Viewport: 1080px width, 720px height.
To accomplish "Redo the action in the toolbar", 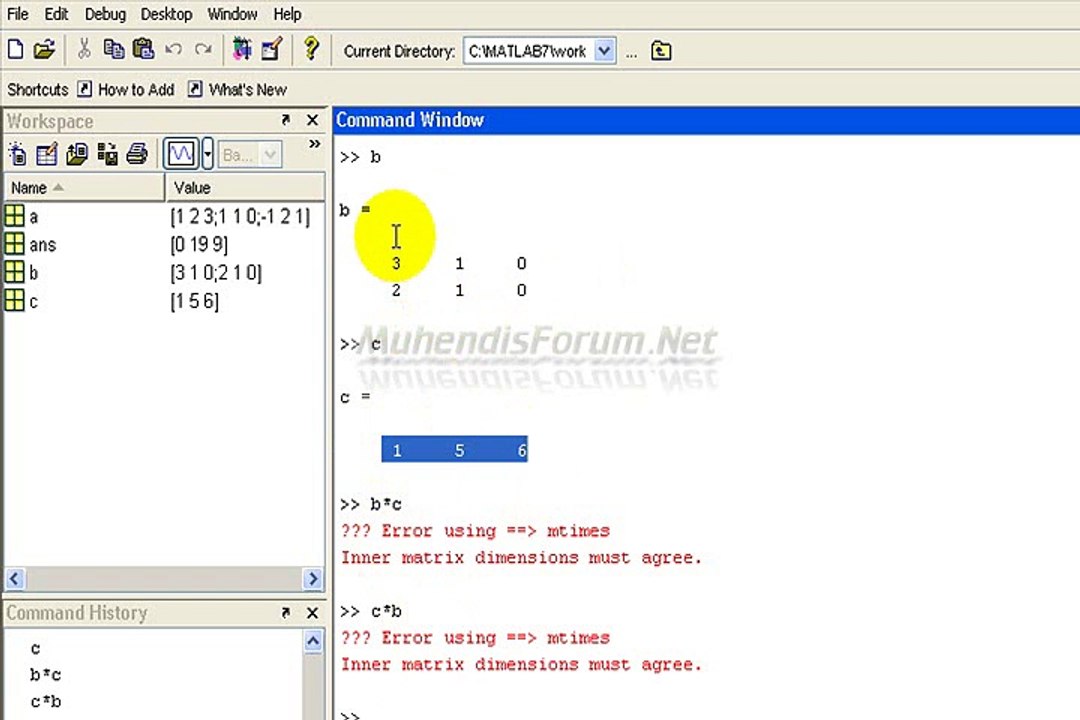I will pos(203,50).
